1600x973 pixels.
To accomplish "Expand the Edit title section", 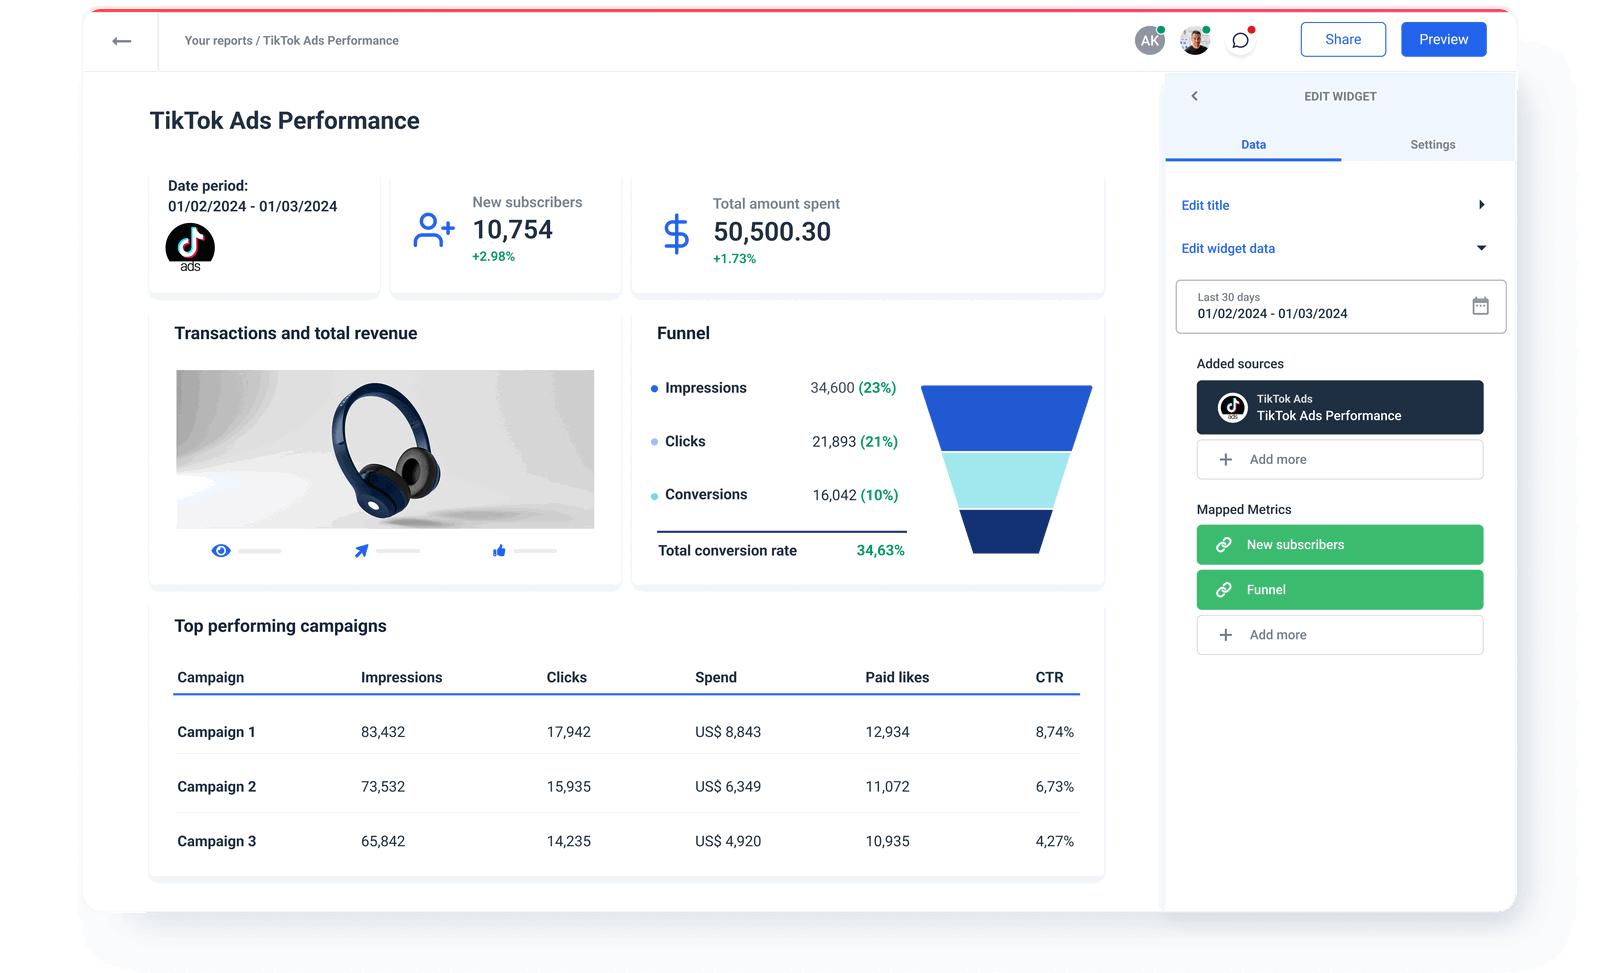I will (1482, 204).
